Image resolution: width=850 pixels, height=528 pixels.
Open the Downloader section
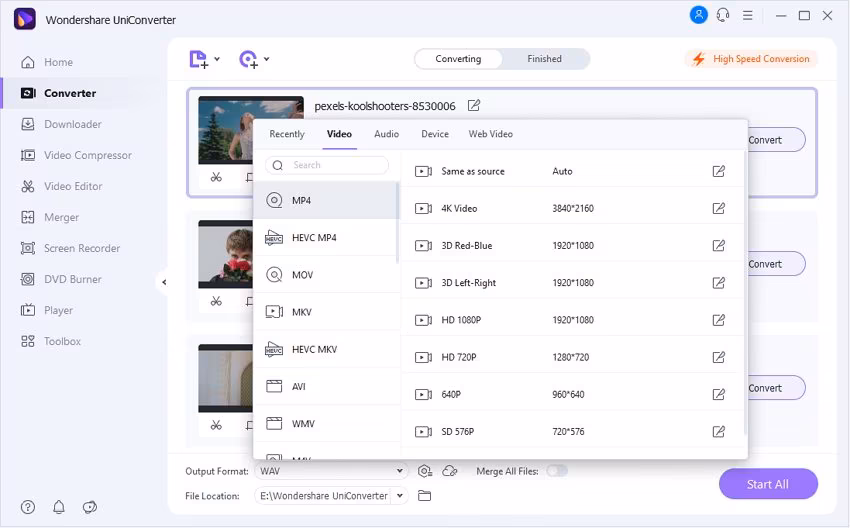[x=61, y=124]
